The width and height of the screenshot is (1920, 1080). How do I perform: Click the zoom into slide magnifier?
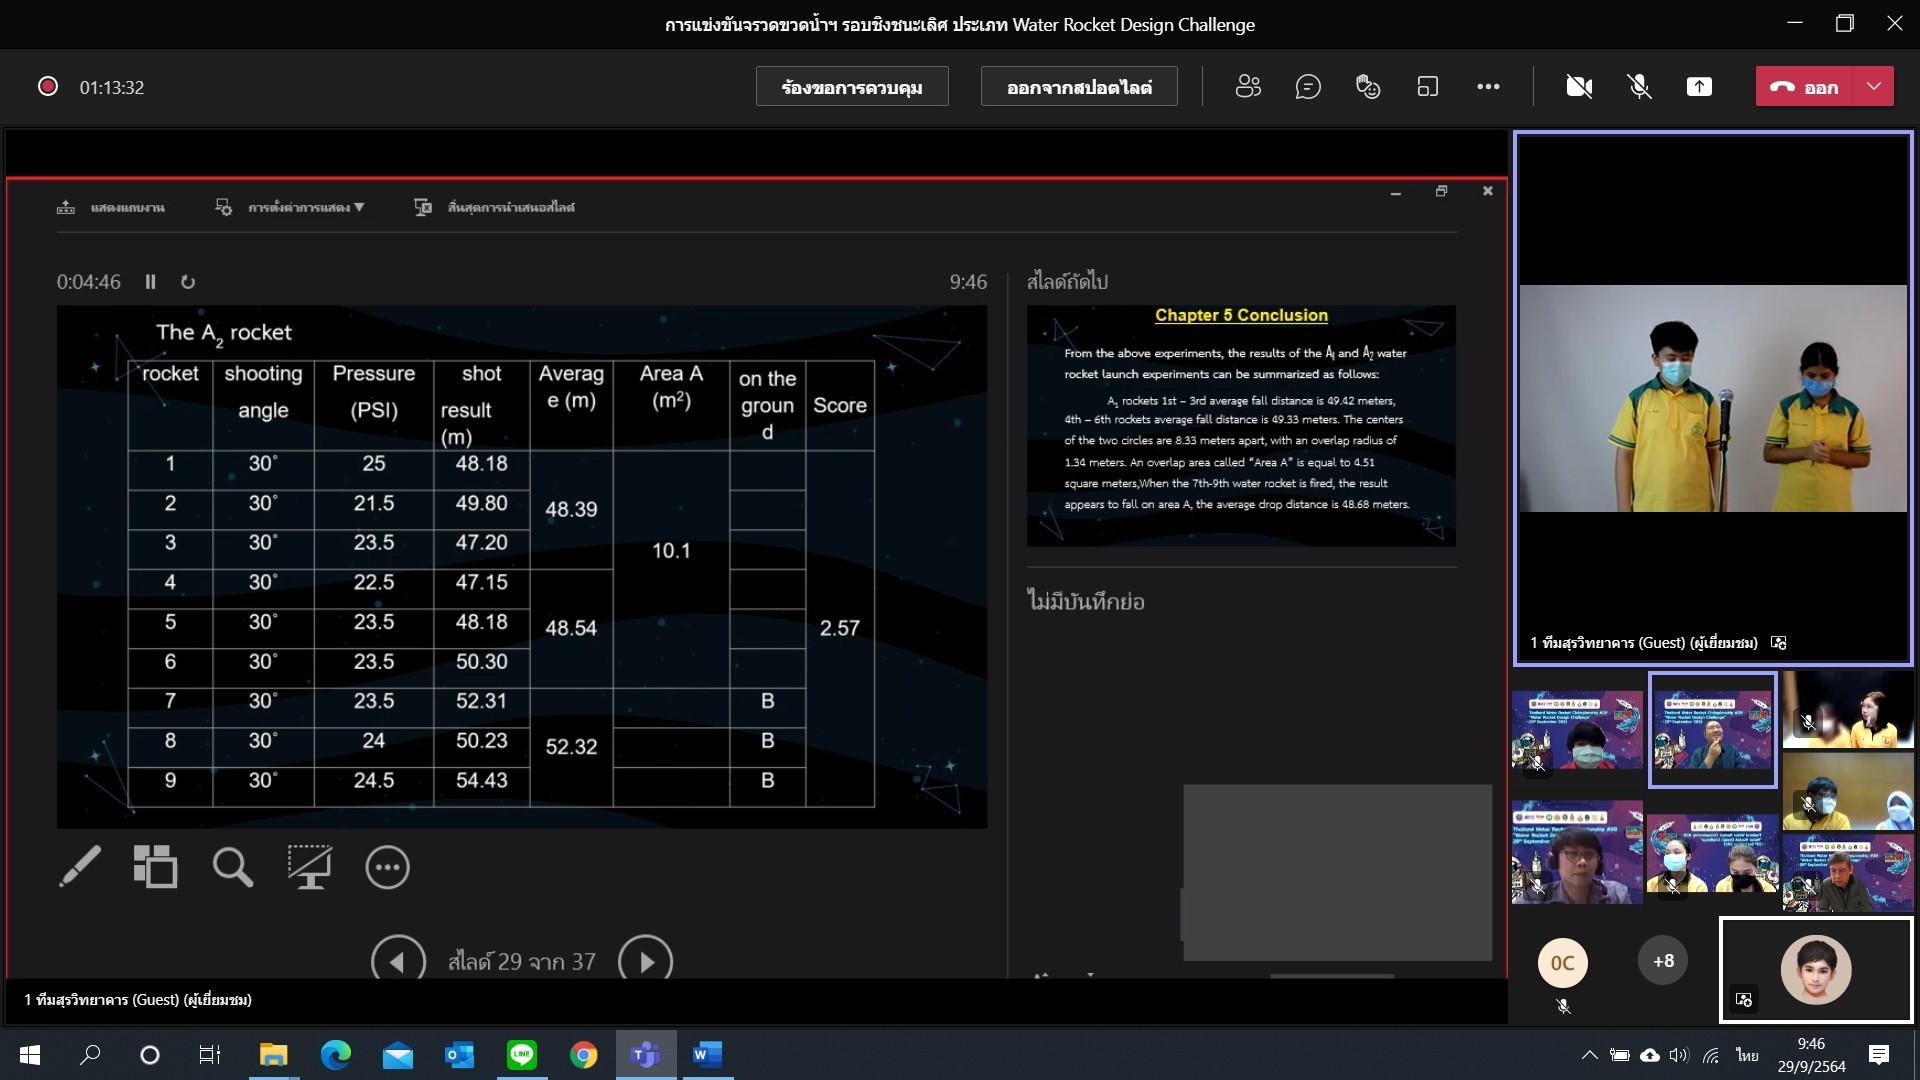point(232,867)
